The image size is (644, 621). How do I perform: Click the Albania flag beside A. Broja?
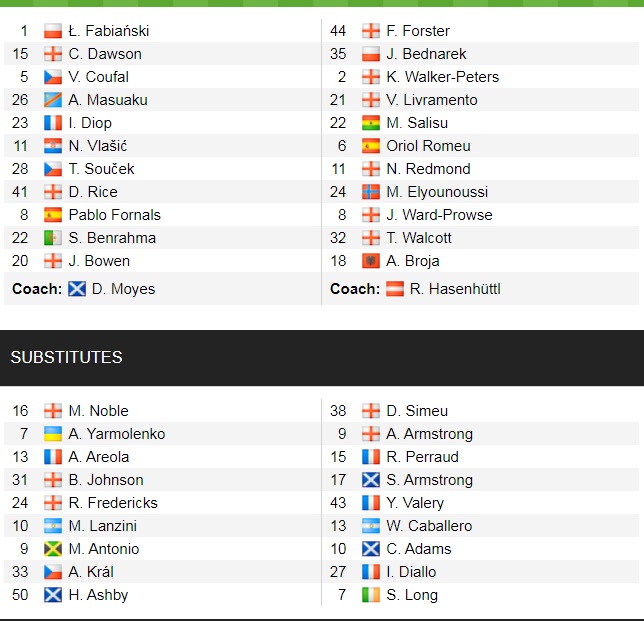click(370, 261)
